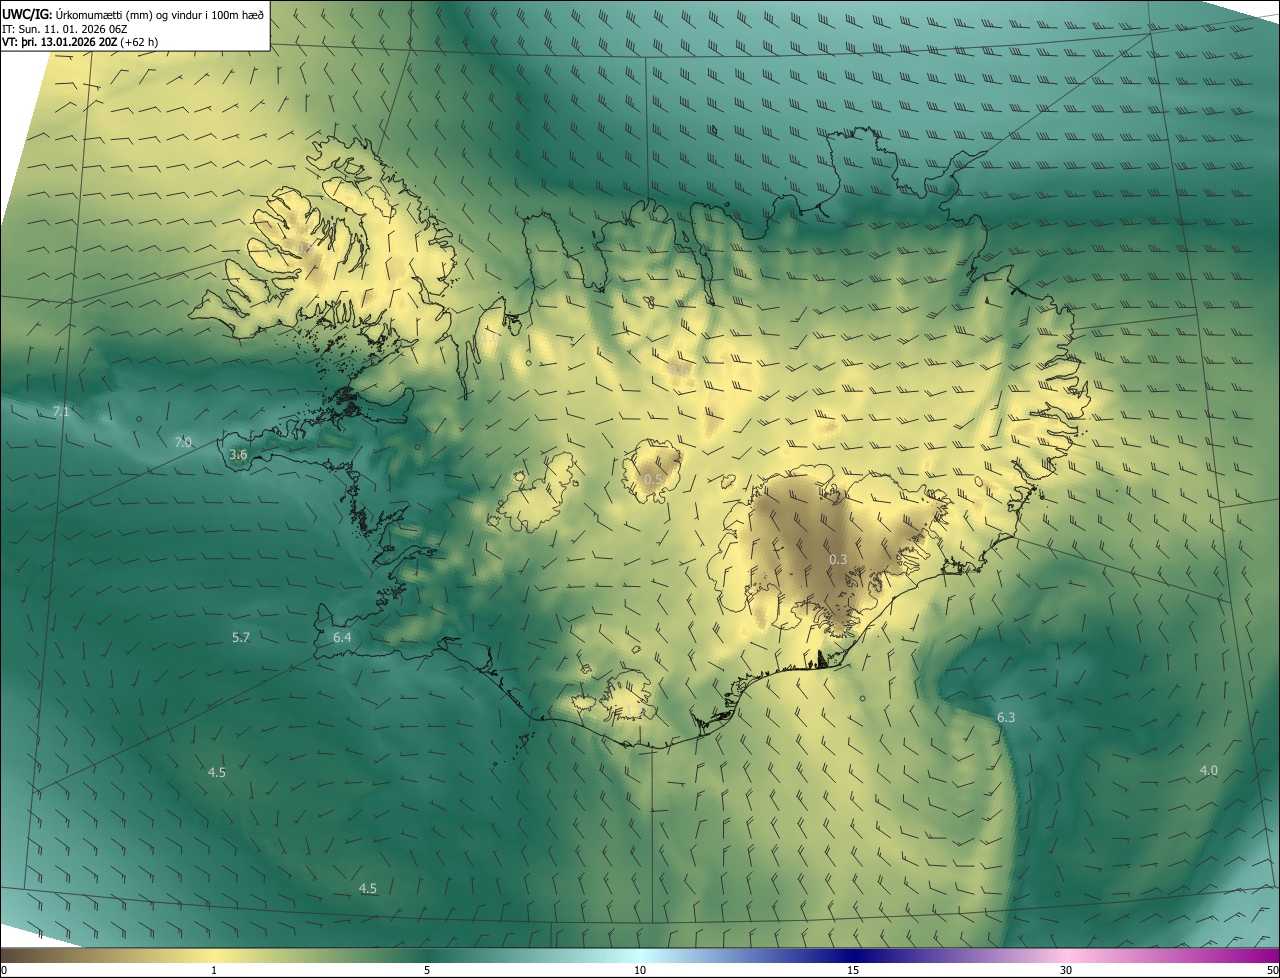Click the 50 tick on the color scale
This screenshot has width=1280, height=978.
pos(1272,971)
